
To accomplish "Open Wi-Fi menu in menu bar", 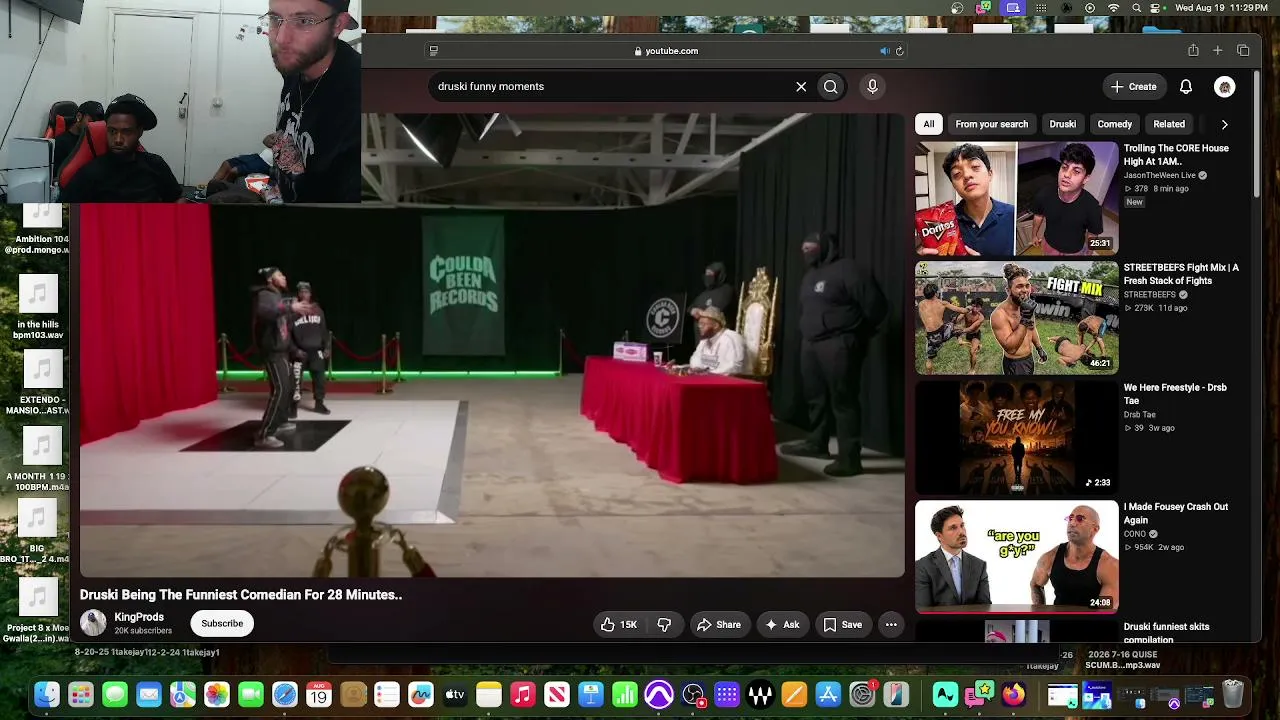I will tap(1114, 8).
